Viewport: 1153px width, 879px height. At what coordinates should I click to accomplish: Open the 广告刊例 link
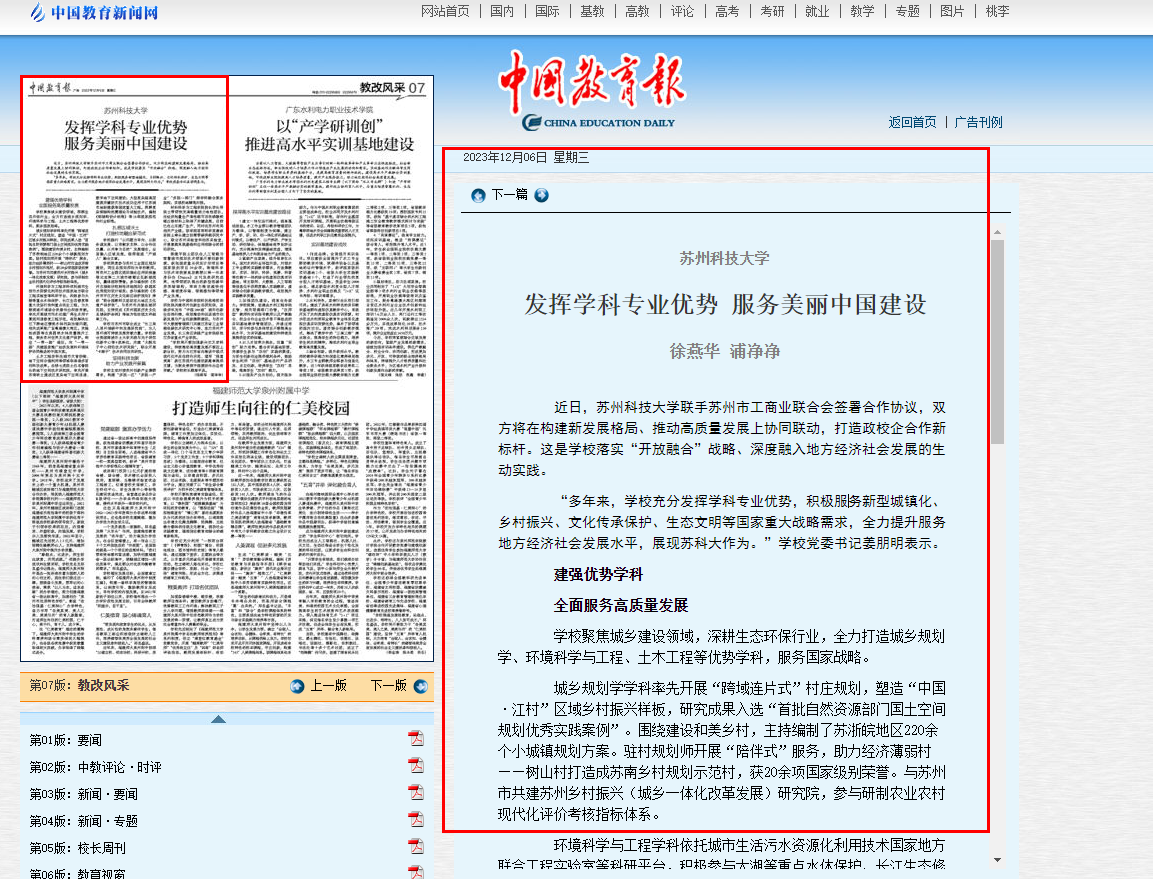(x=978, y=122)
